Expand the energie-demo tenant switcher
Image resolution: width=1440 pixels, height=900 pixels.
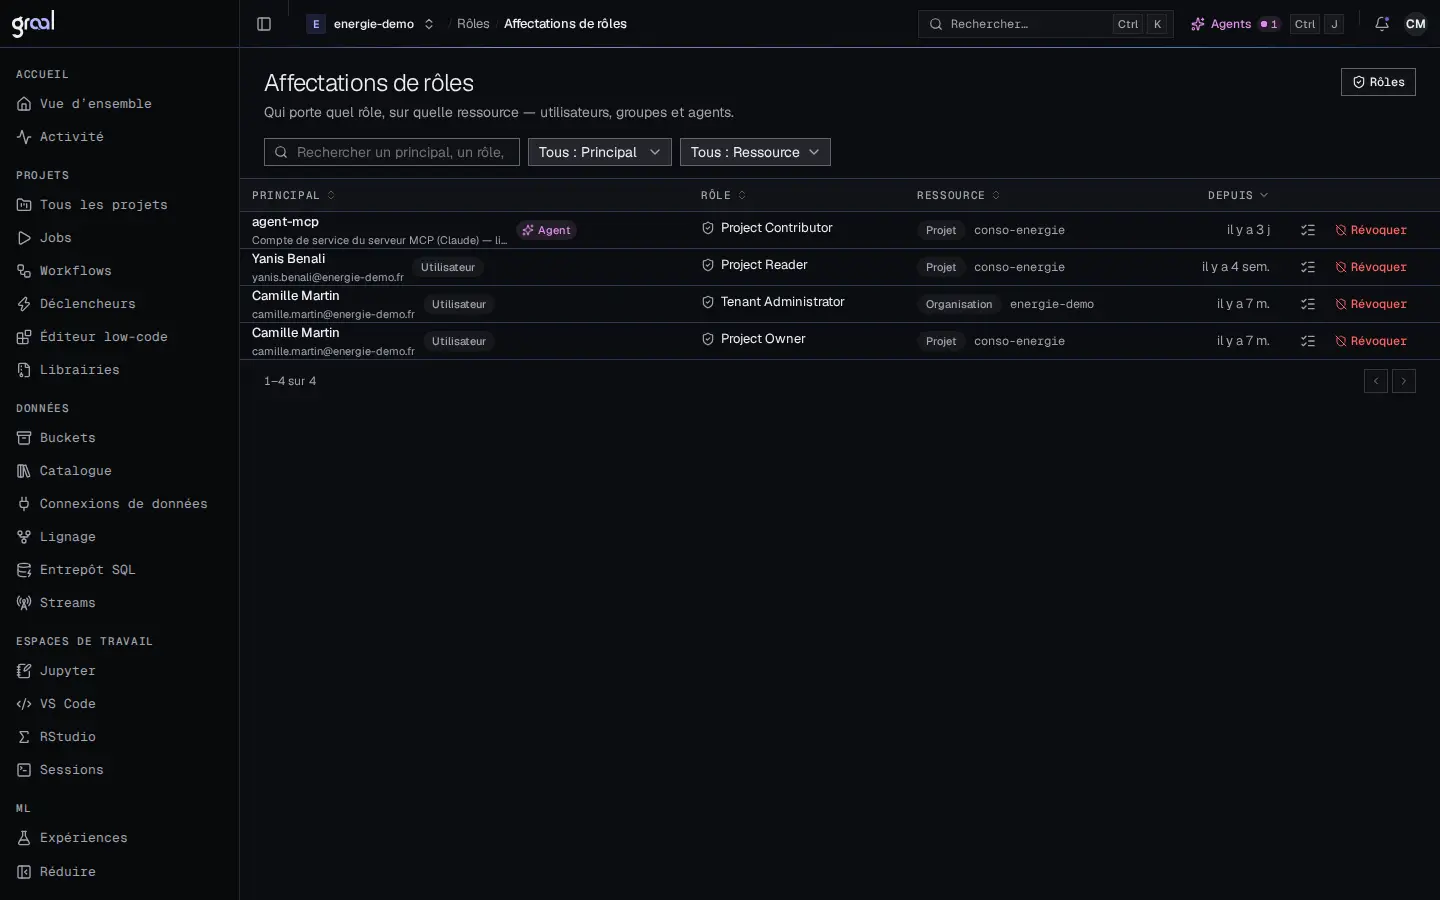click(x=371, y=24)
